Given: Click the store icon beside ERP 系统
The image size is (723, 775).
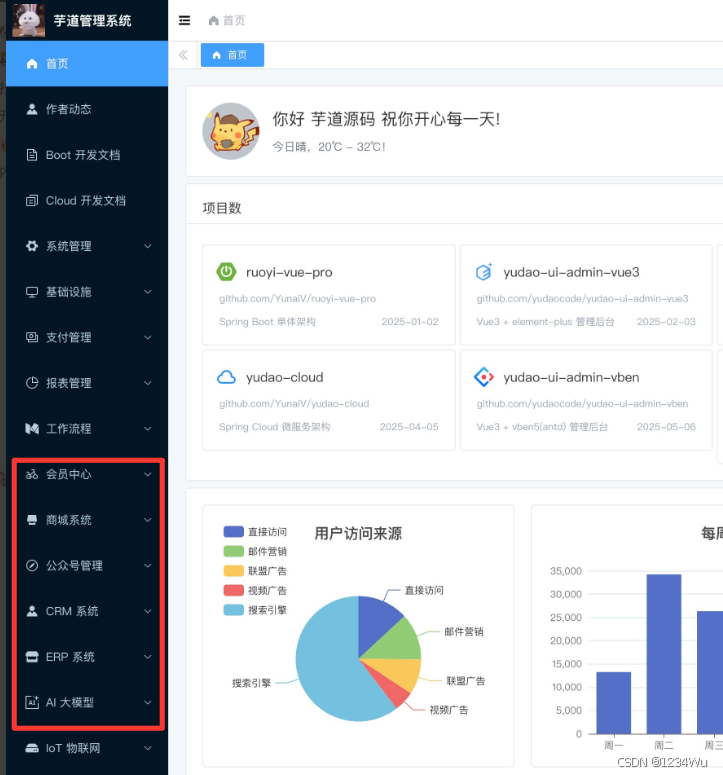Looking at the screenshot, I should (32, 657).
